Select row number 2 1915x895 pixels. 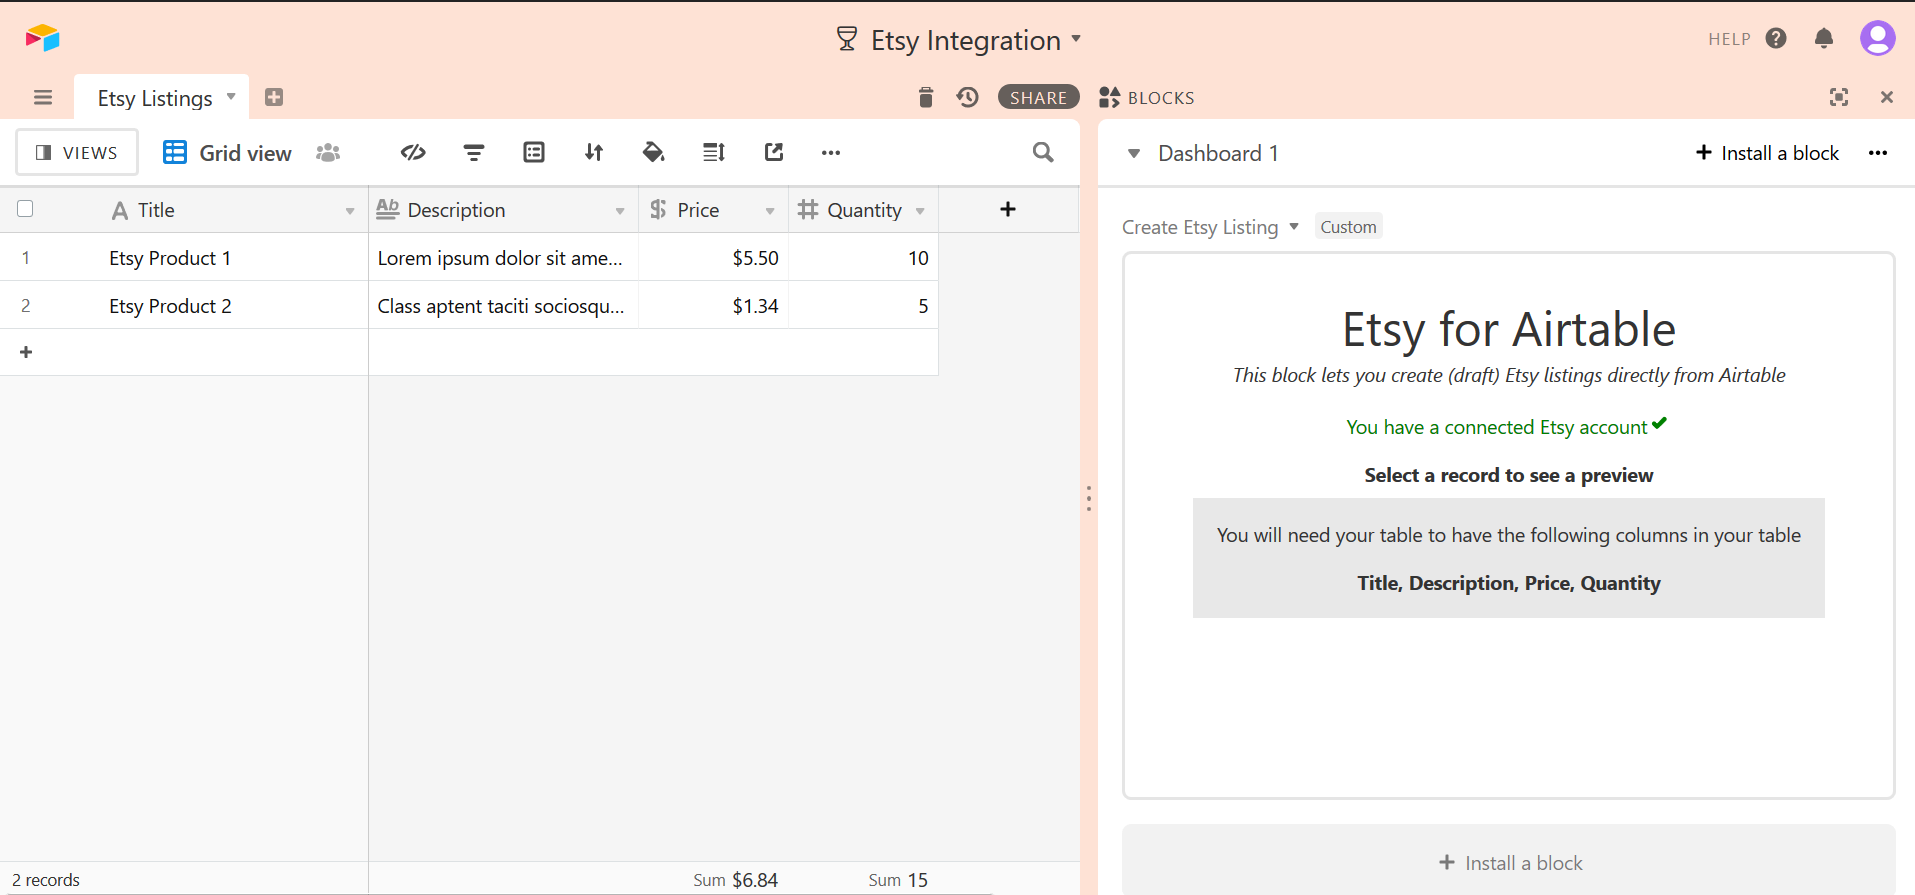coord(26,306)
